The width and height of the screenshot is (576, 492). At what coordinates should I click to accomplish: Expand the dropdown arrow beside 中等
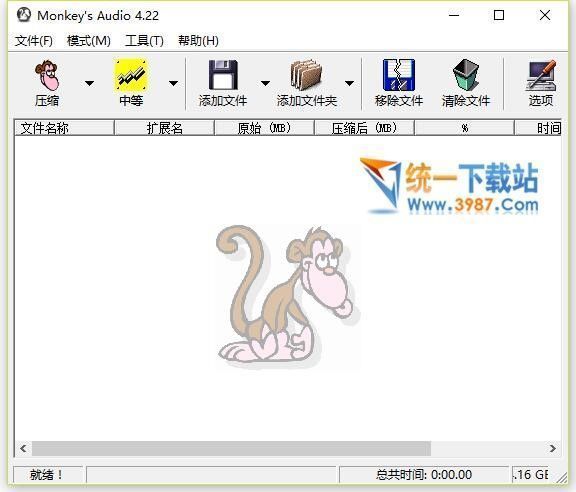(x=173, y=83)
